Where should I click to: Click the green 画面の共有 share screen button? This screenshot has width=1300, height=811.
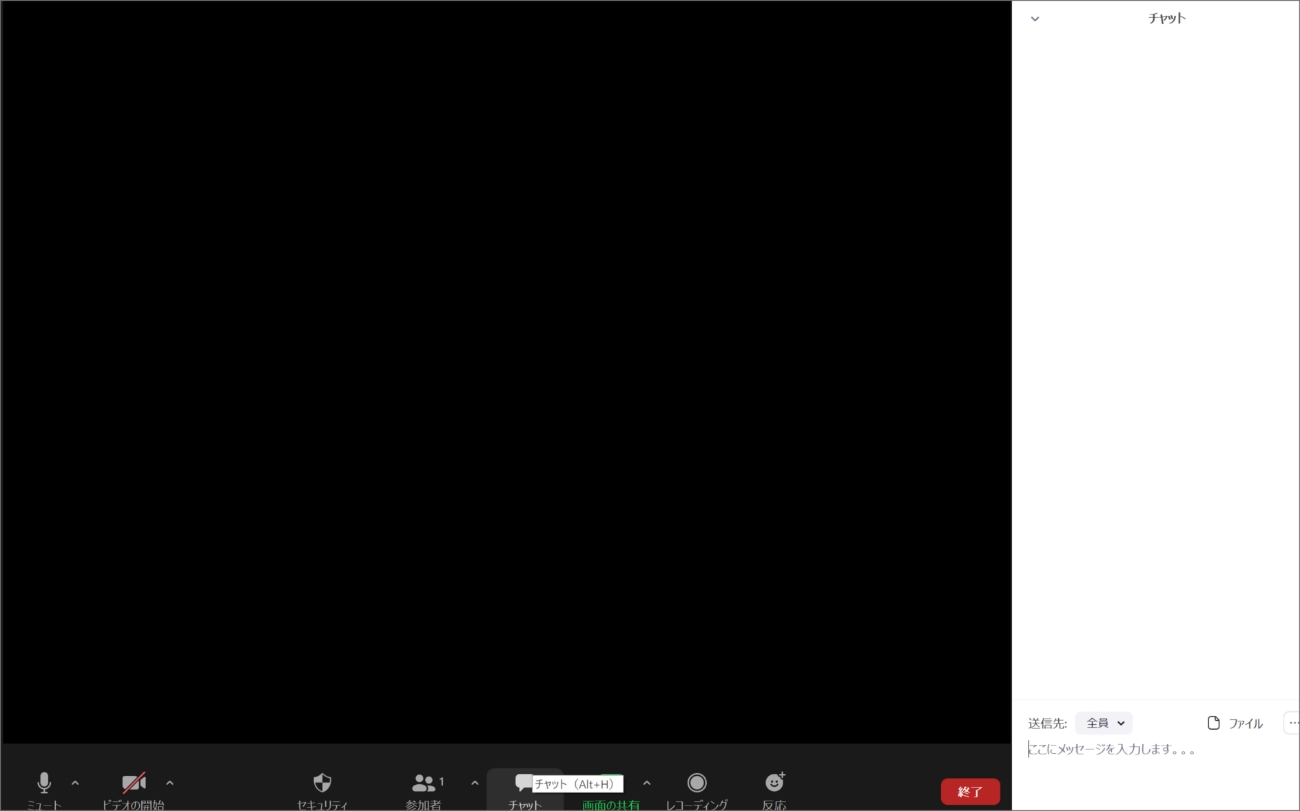click(x=611, y=803)
